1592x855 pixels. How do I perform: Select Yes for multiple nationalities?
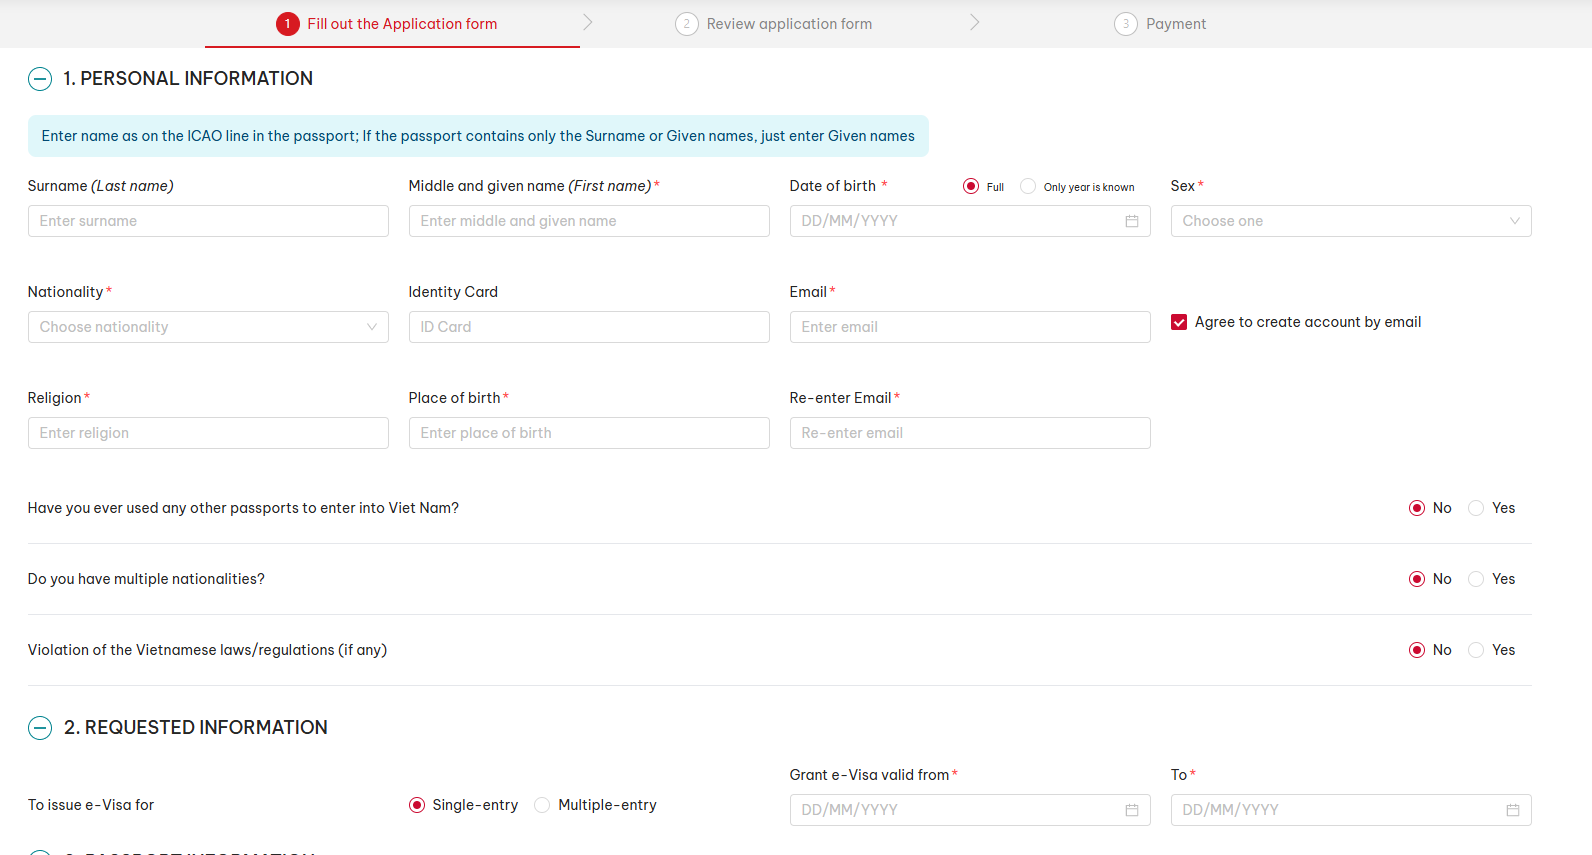pyautogui.click(x=1476, y=579)
